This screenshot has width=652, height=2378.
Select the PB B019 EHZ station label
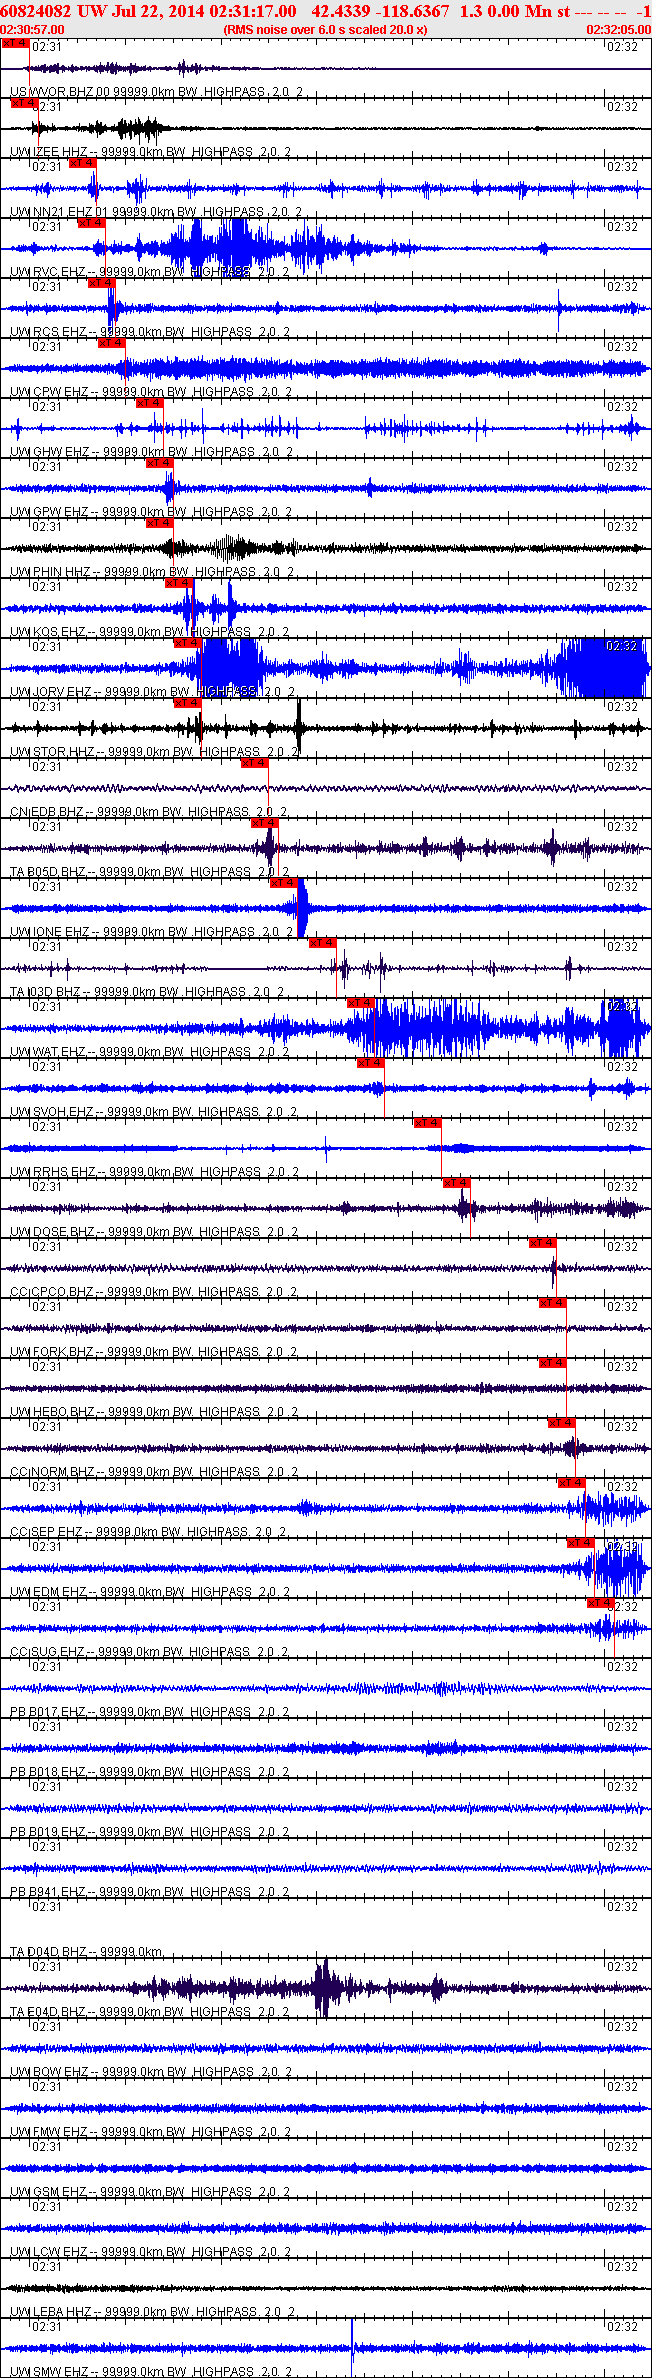150,1832
